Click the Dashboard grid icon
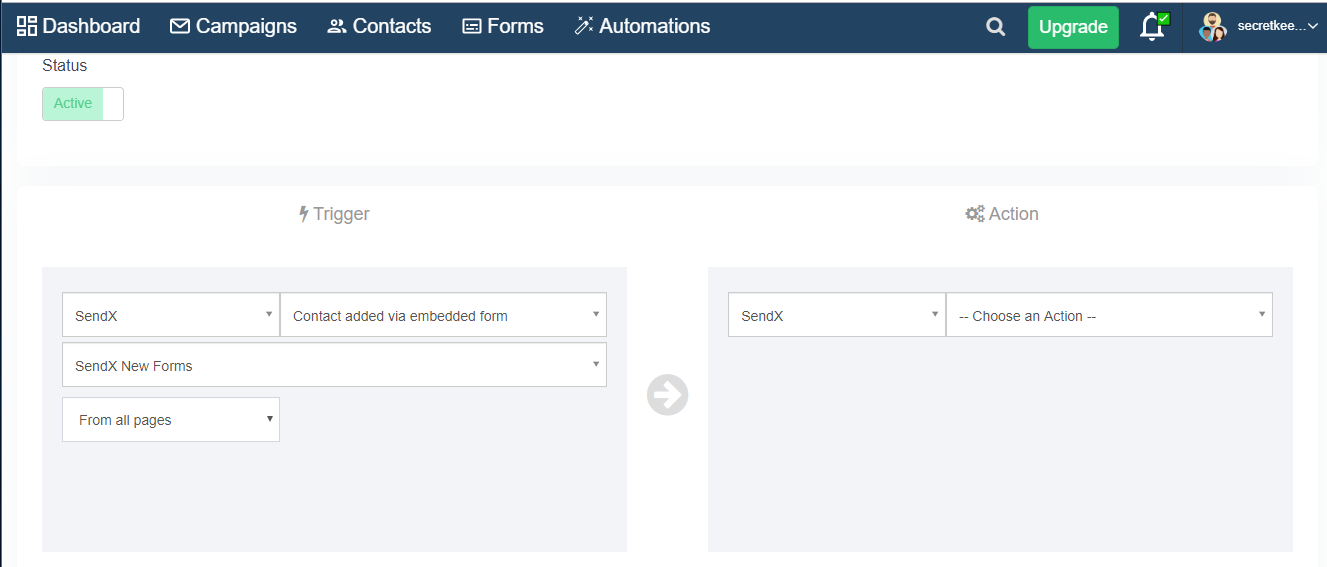 coord(27,26)
